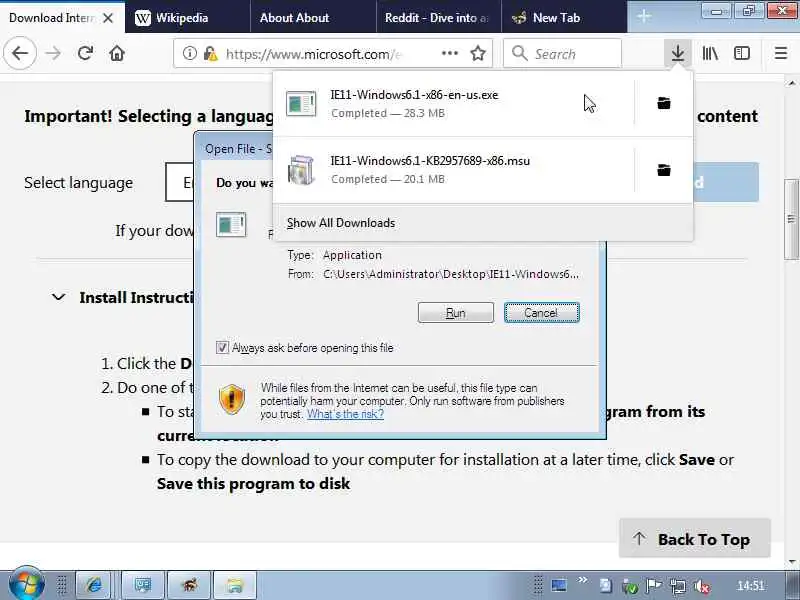The image size is (800, 600).
Task: Close the Download Internet Explorer tab
Action: [108, 18]
